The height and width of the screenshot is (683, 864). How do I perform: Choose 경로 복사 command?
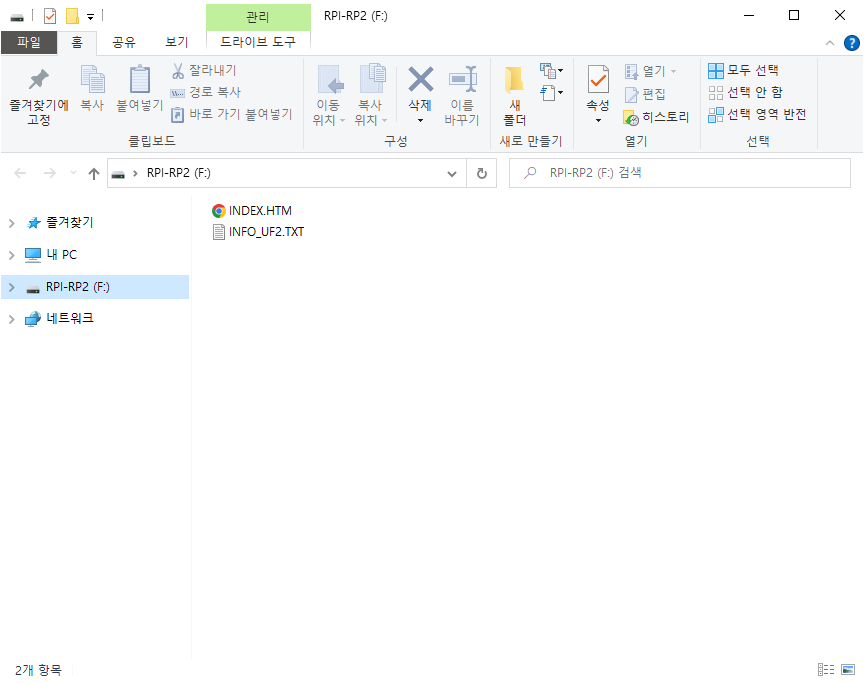tap(206, 92)
